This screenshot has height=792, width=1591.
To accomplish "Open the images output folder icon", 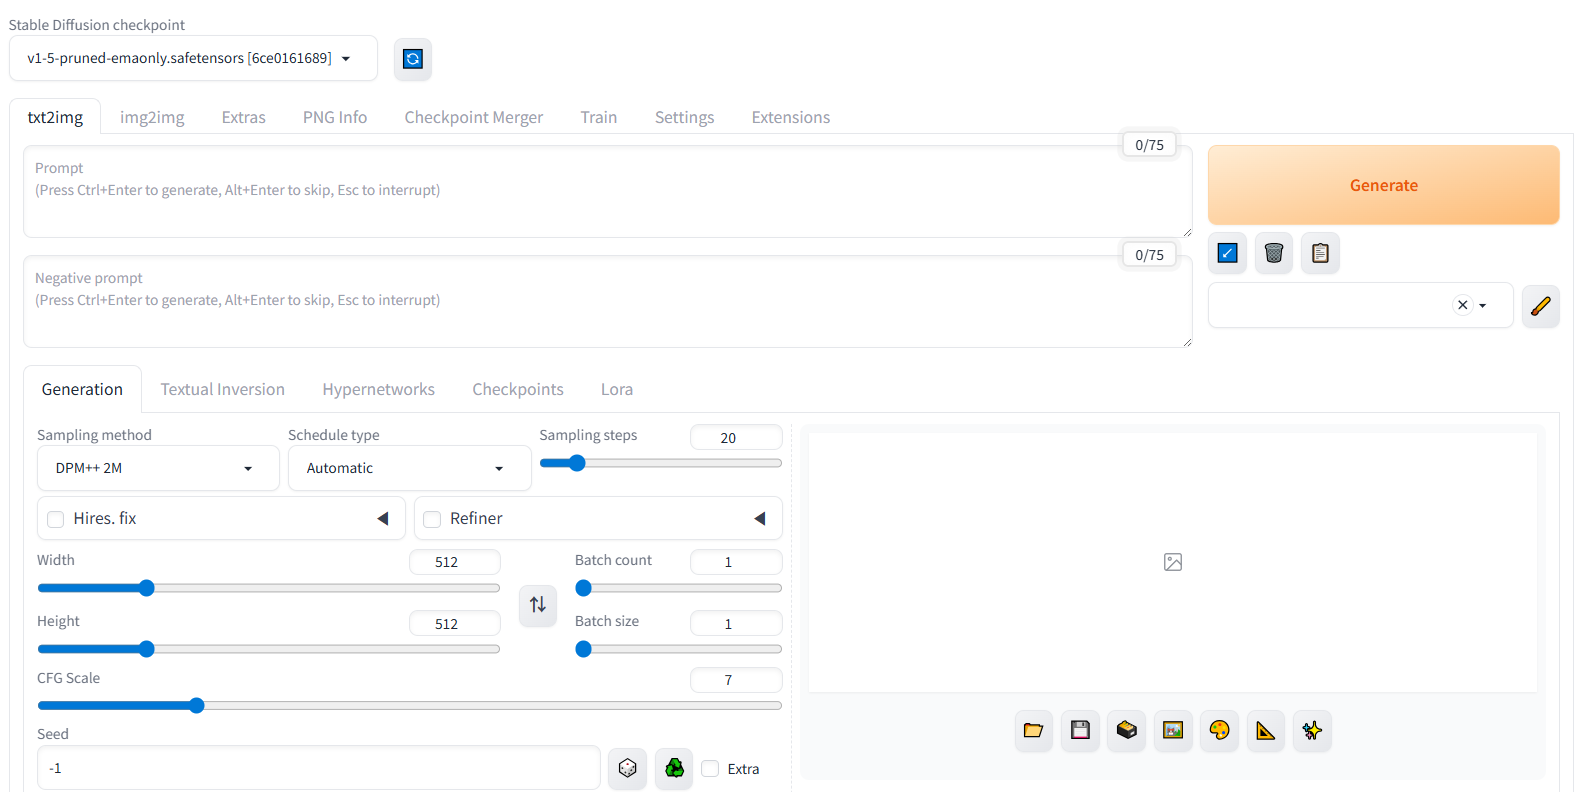I will [x=1033, y=730].
